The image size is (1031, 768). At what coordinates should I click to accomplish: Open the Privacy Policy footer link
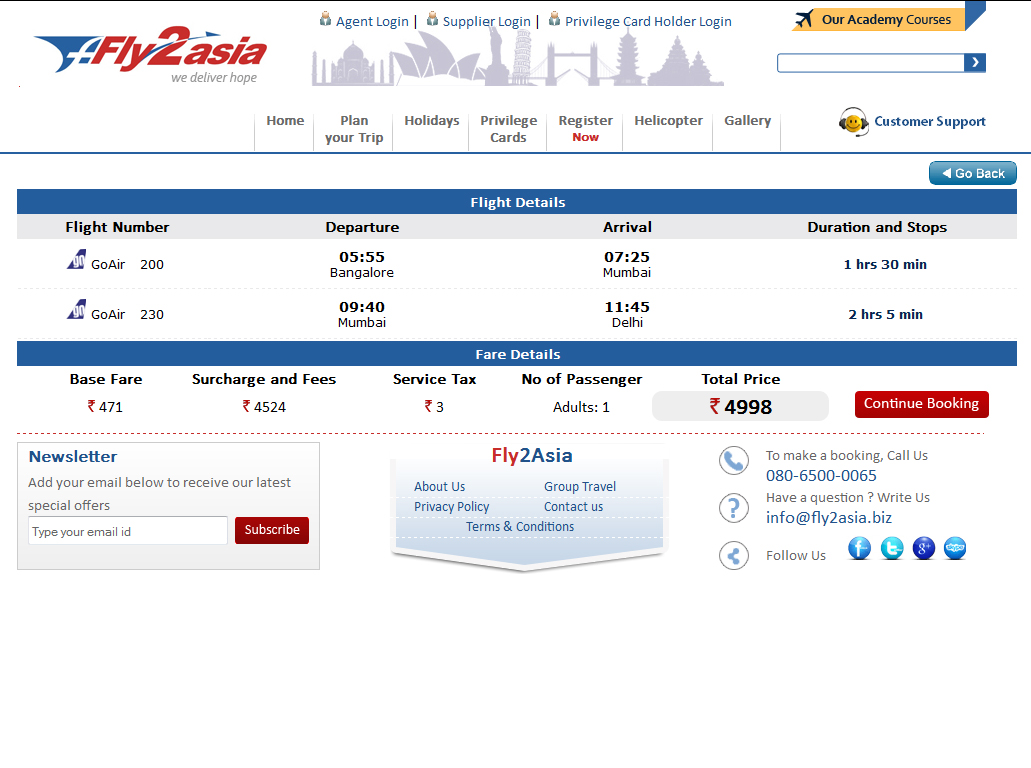pos(451,507)
